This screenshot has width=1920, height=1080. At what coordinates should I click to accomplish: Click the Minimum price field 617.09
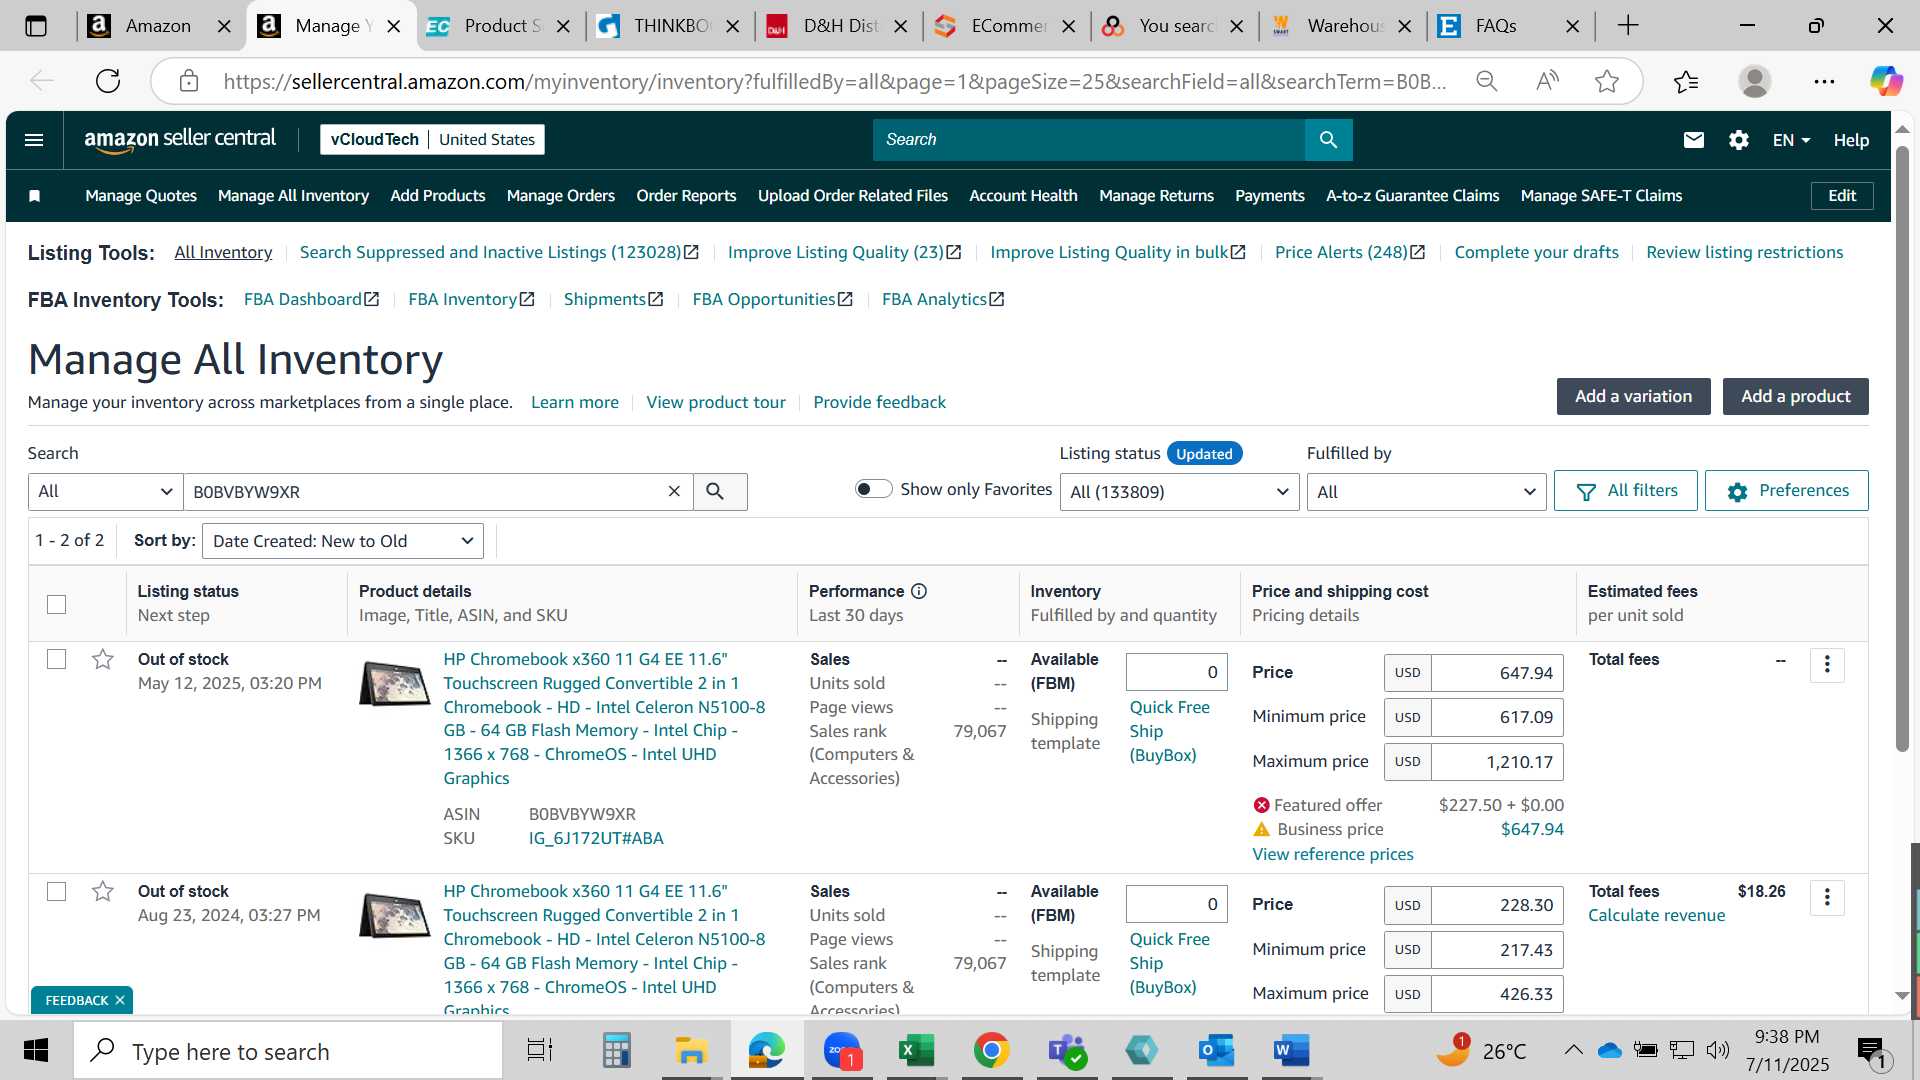point(1497,717)
